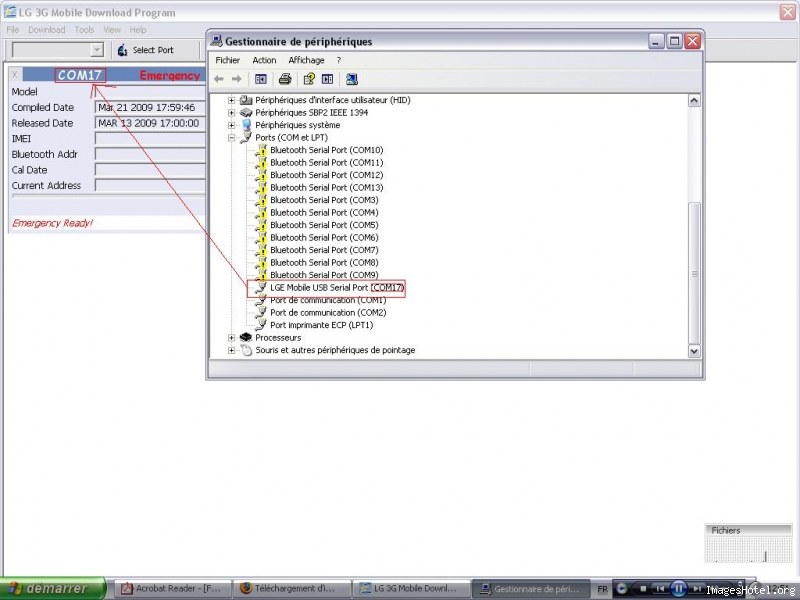Viewport: 800px width, 600px height.
Task: Click the Forward arrow in Device Manager
Action: click(235, 79)
